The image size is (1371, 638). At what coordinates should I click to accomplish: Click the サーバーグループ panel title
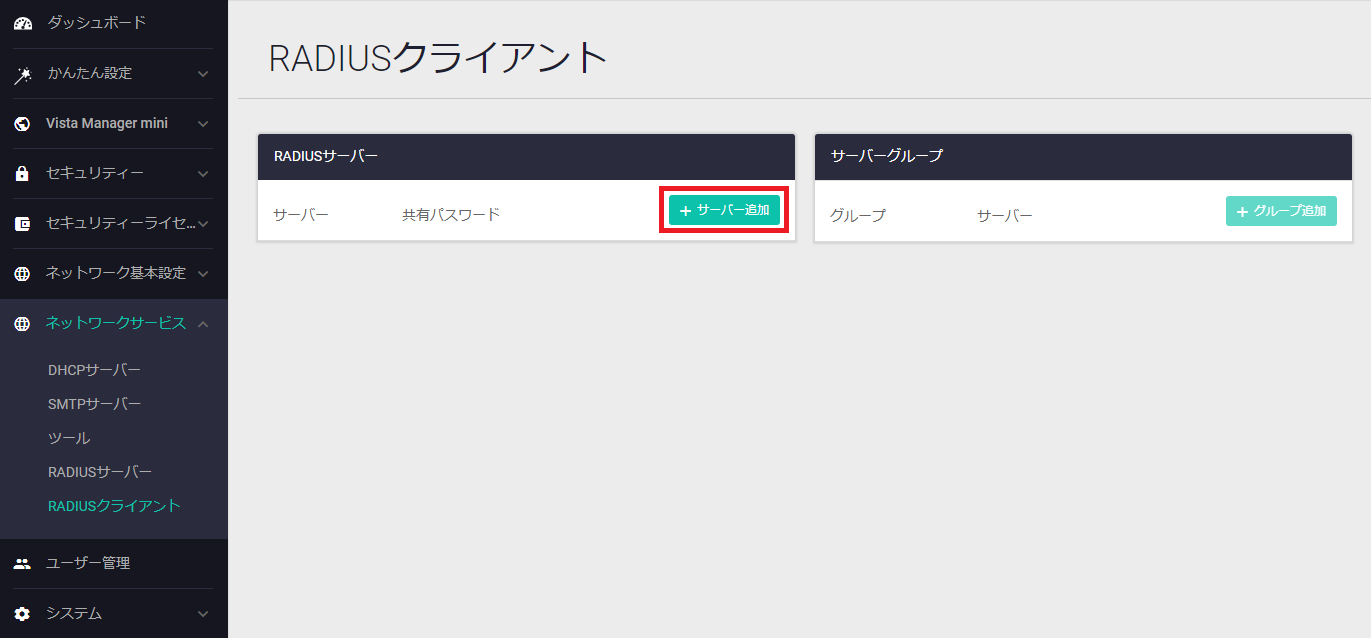[887, 157]
